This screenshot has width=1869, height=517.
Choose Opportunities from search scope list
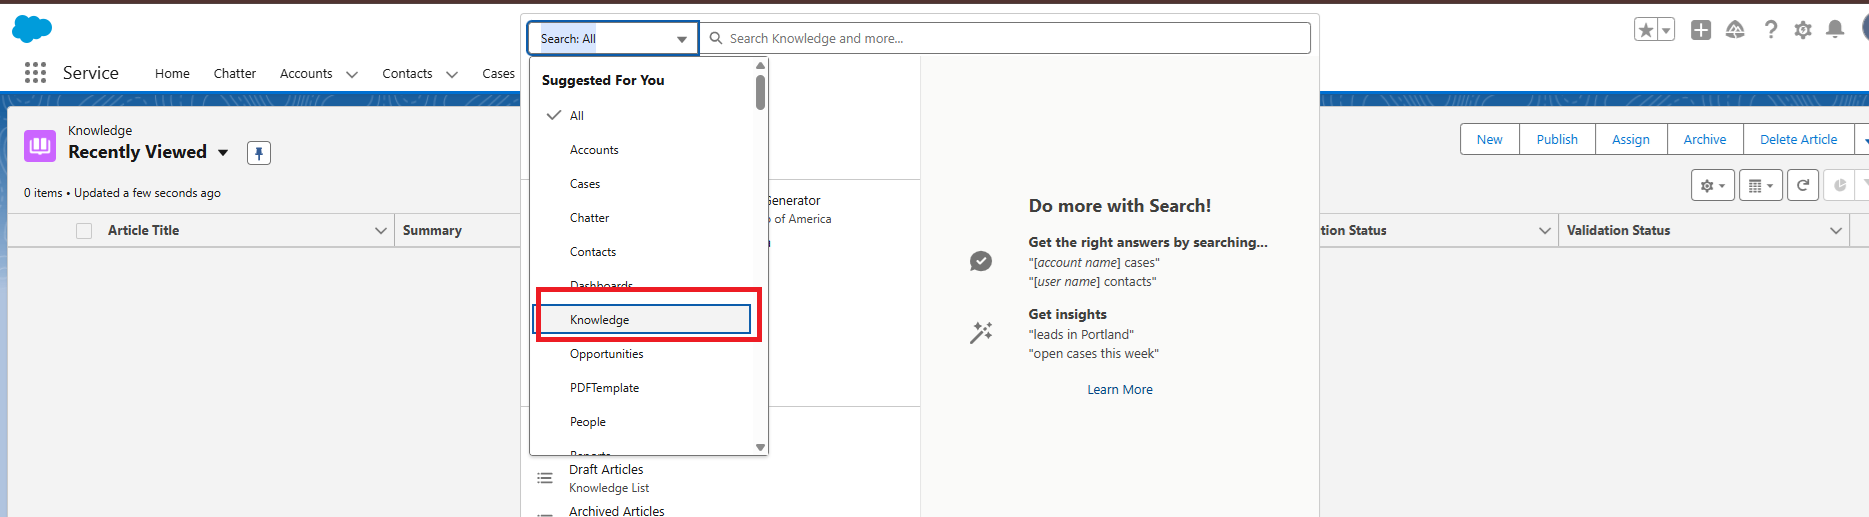click(607, 354)
